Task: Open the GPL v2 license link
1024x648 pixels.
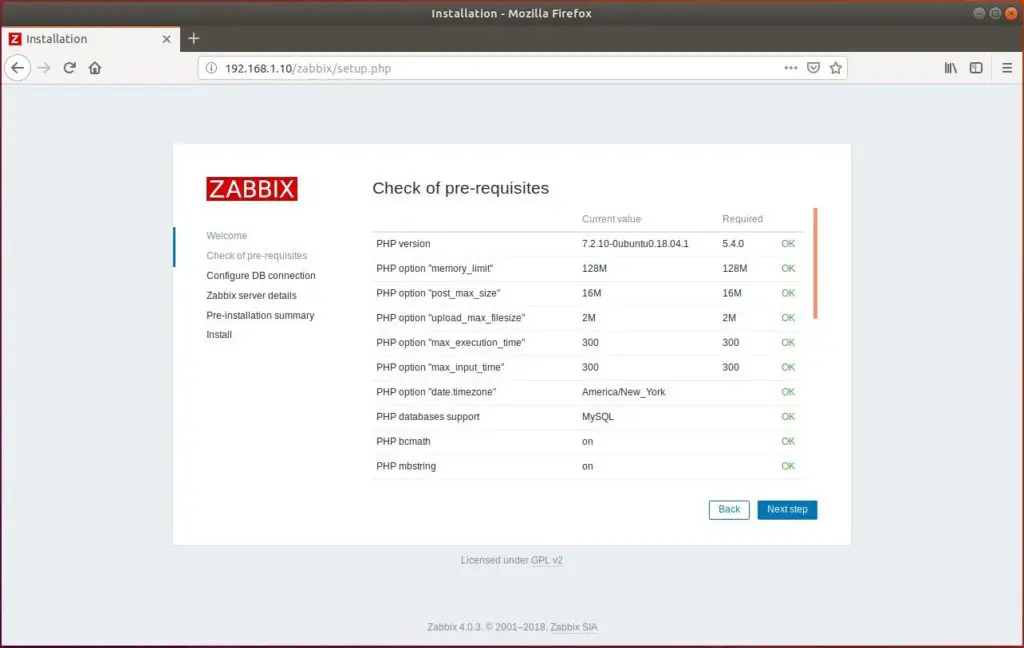Action: pos(547,560)
